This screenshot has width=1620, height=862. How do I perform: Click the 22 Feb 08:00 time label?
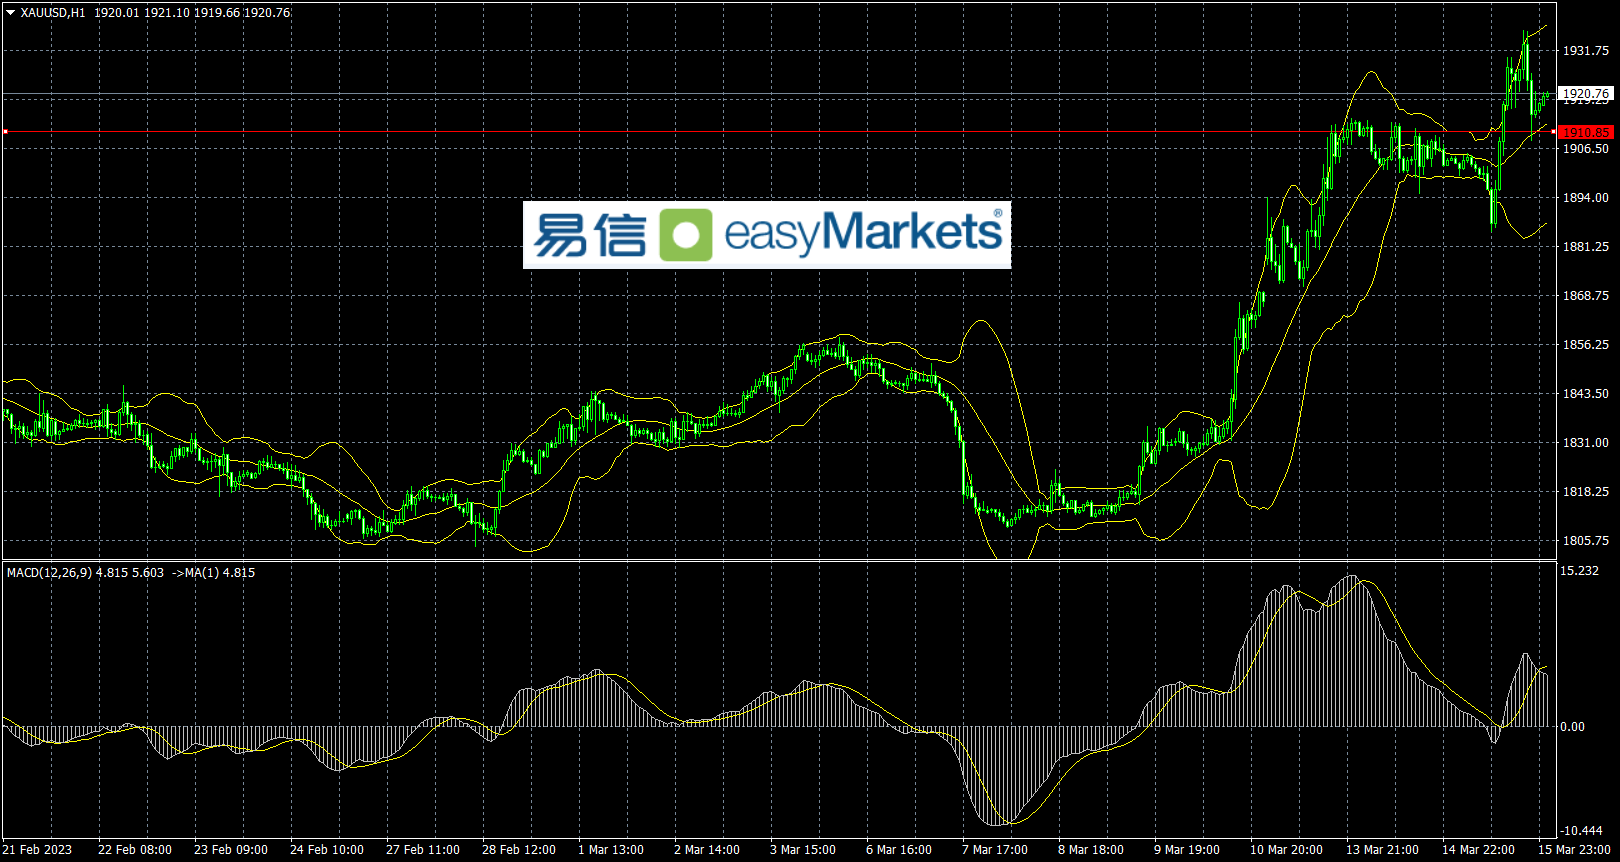click(135, 850)
